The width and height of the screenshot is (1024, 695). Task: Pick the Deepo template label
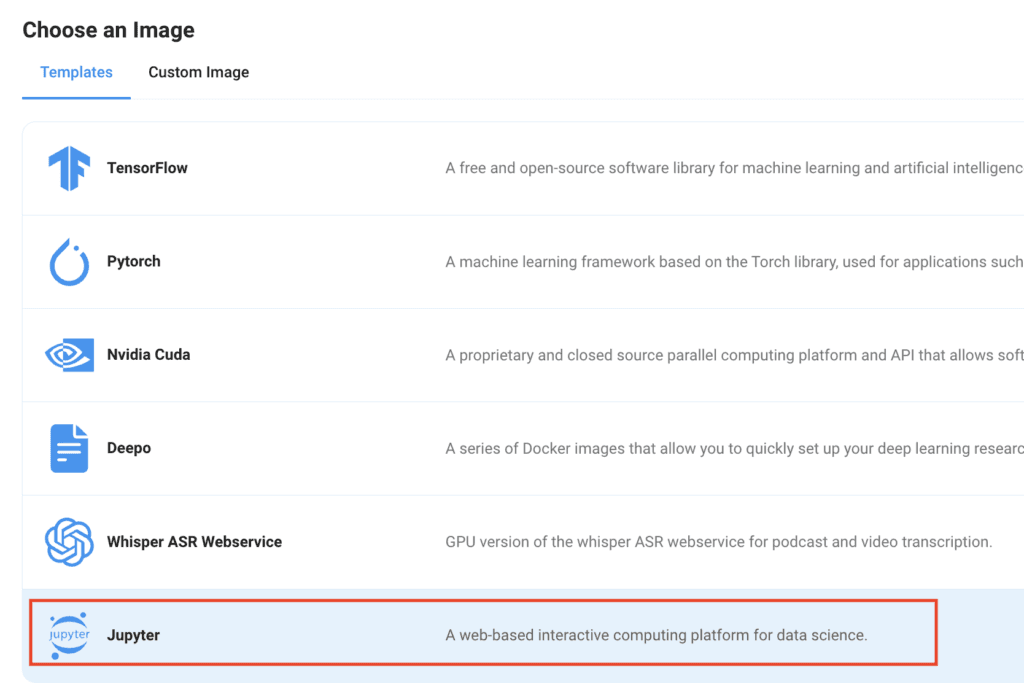[129, 448]
